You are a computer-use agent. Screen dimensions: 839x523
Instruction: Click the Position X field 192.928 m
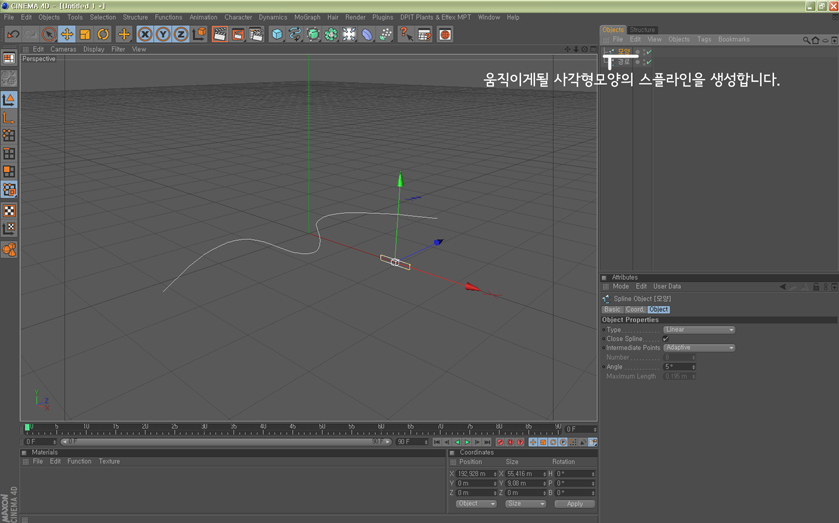coord(476,474)
